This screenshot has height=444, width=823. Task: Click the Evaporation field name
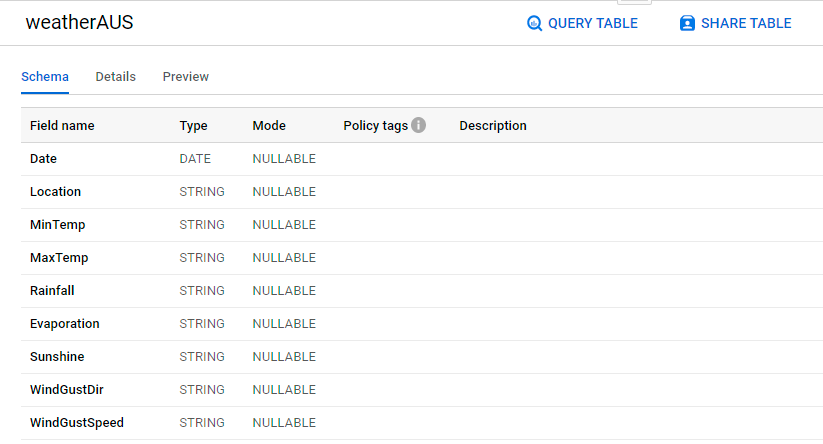tap(65, 324)
